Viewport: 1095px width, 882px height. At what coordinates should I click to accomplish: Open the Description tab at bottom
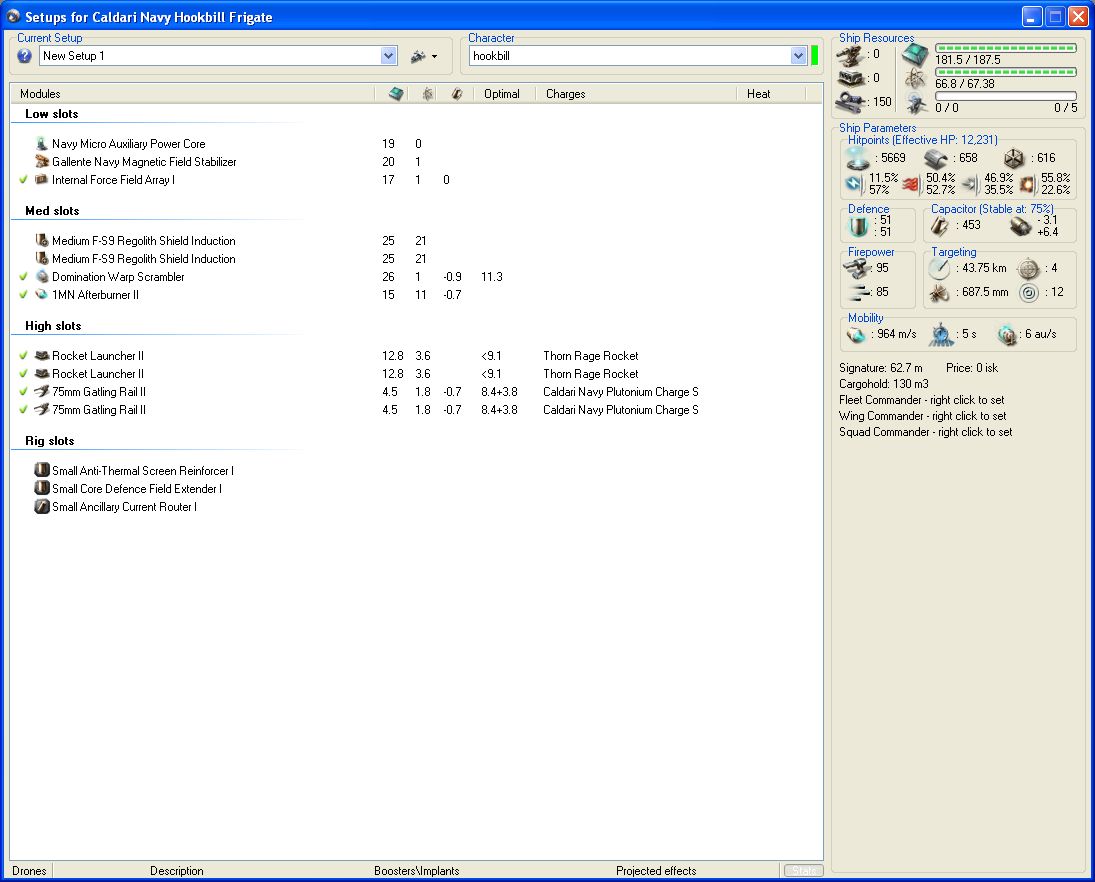pyautogui.click(x=177, y=871)
